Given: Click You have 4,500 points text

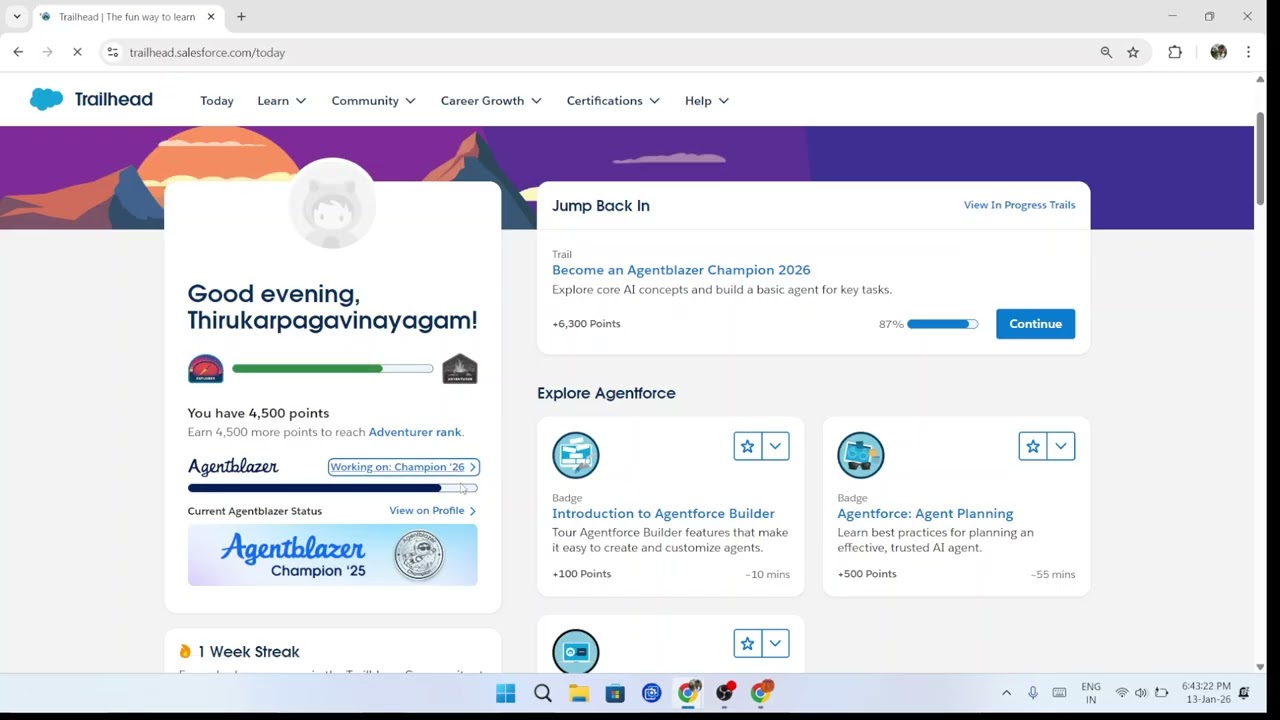Looking at the screenshot, I should tap(258, 413).
